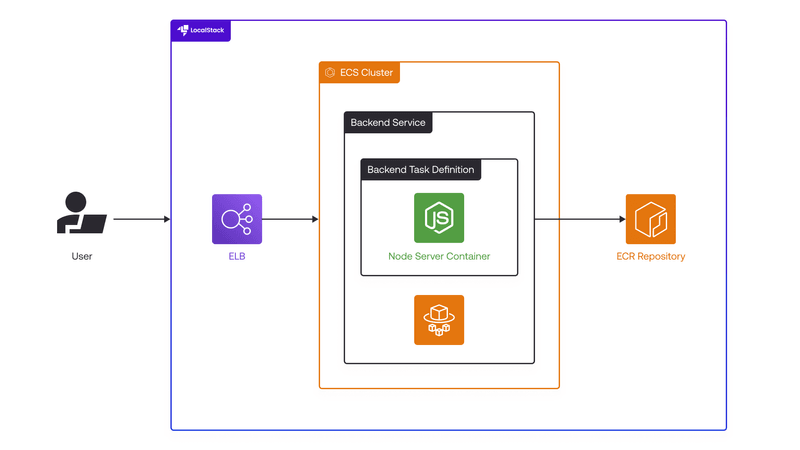Select the Backend Service header tab
Image resolution: width=800 pixels, height=450 pixels.
[388, 123]
